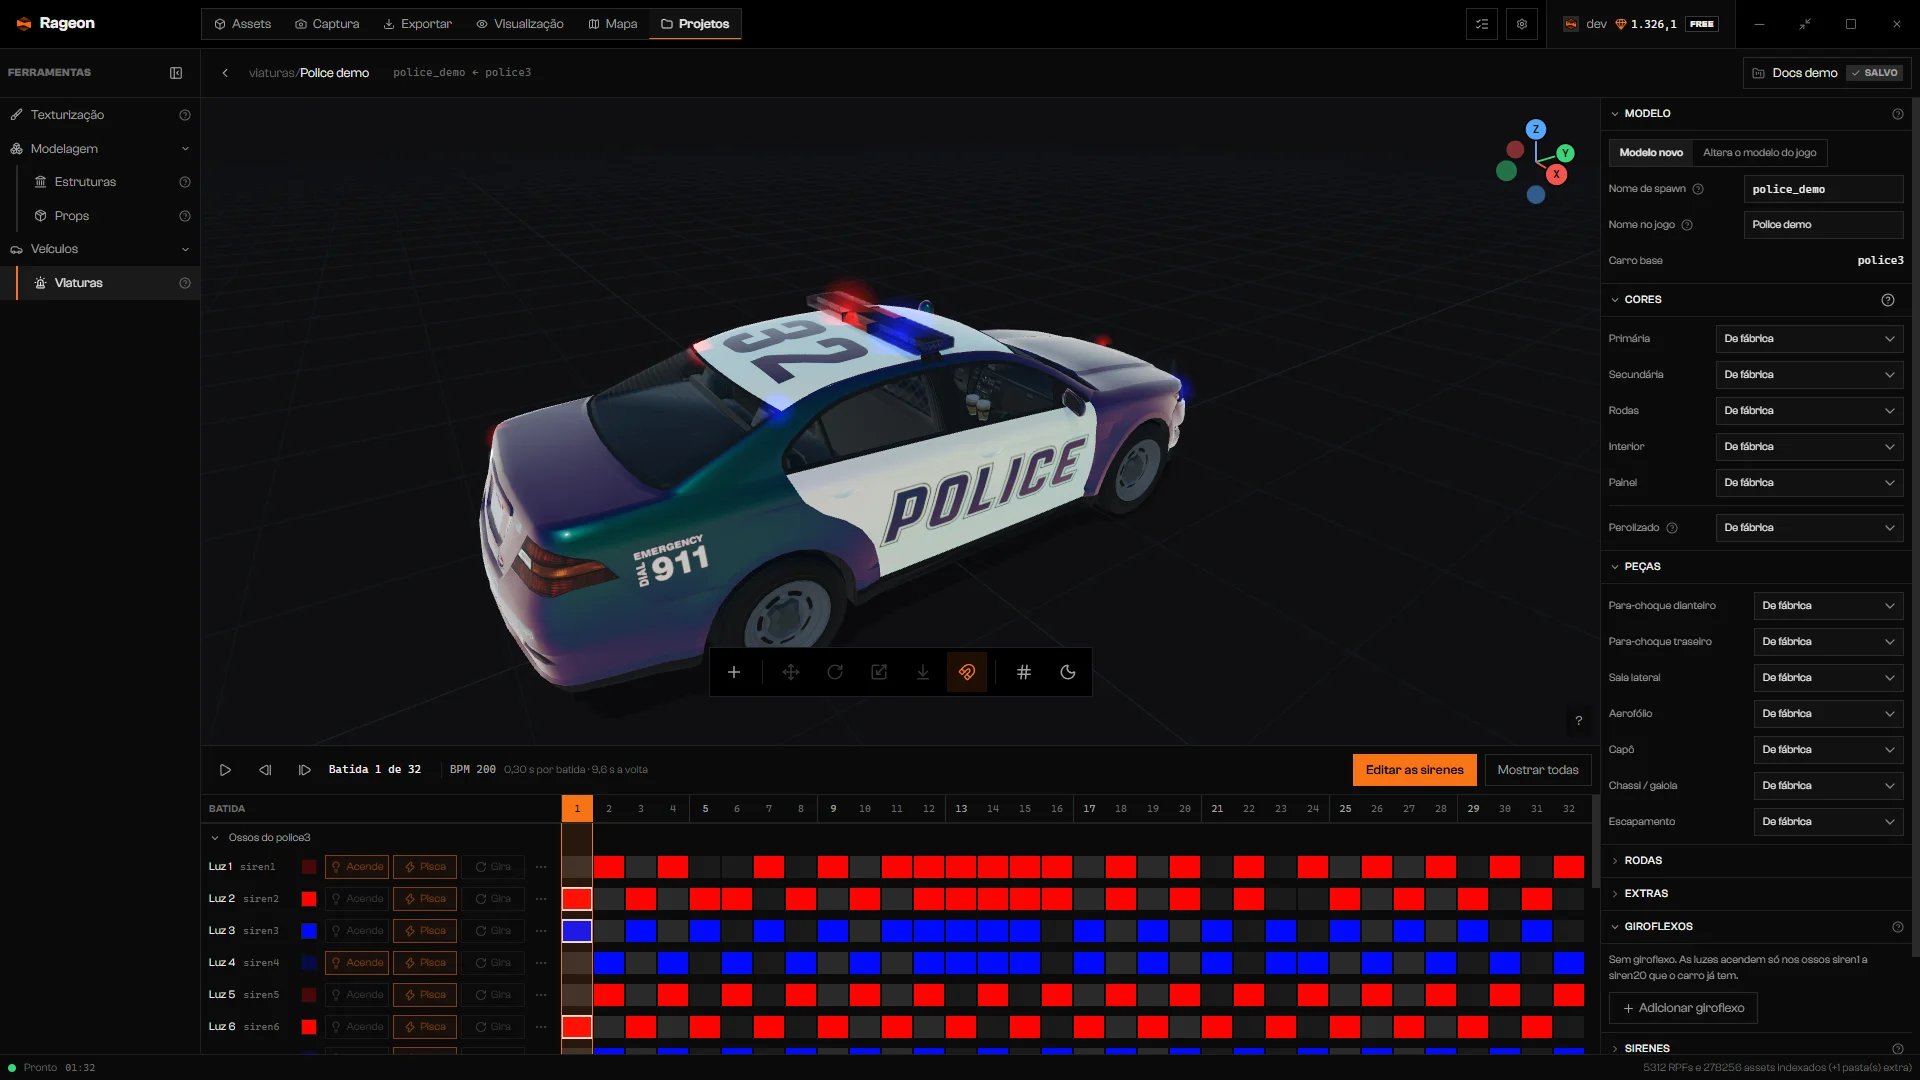Viewport: 1920px width, 1080px height.
Task: Collapse the Ferramentas sidebar panel icon
Action: click(x=176, y=73)
